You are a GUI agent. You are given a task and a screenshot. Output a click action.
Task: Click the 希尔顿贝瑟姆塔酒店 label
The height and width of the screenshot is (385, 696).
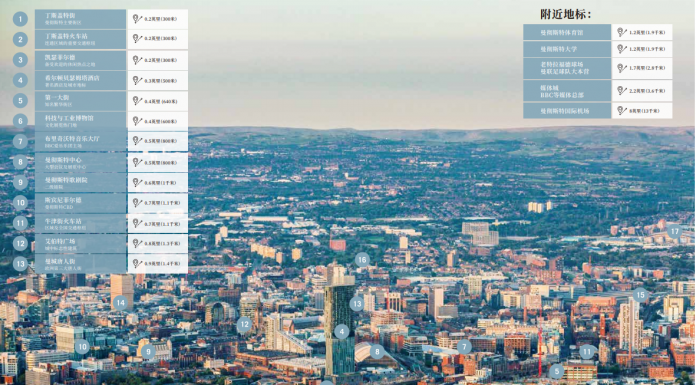72,78
